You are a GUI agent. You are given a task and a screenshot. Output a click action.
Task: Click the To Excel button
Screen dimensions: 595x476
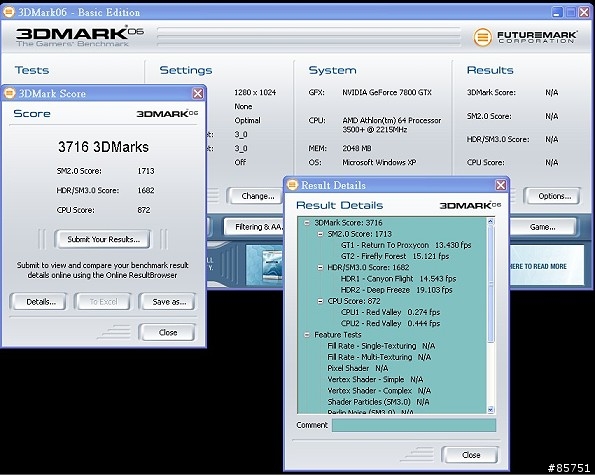(x=103, y=302)
